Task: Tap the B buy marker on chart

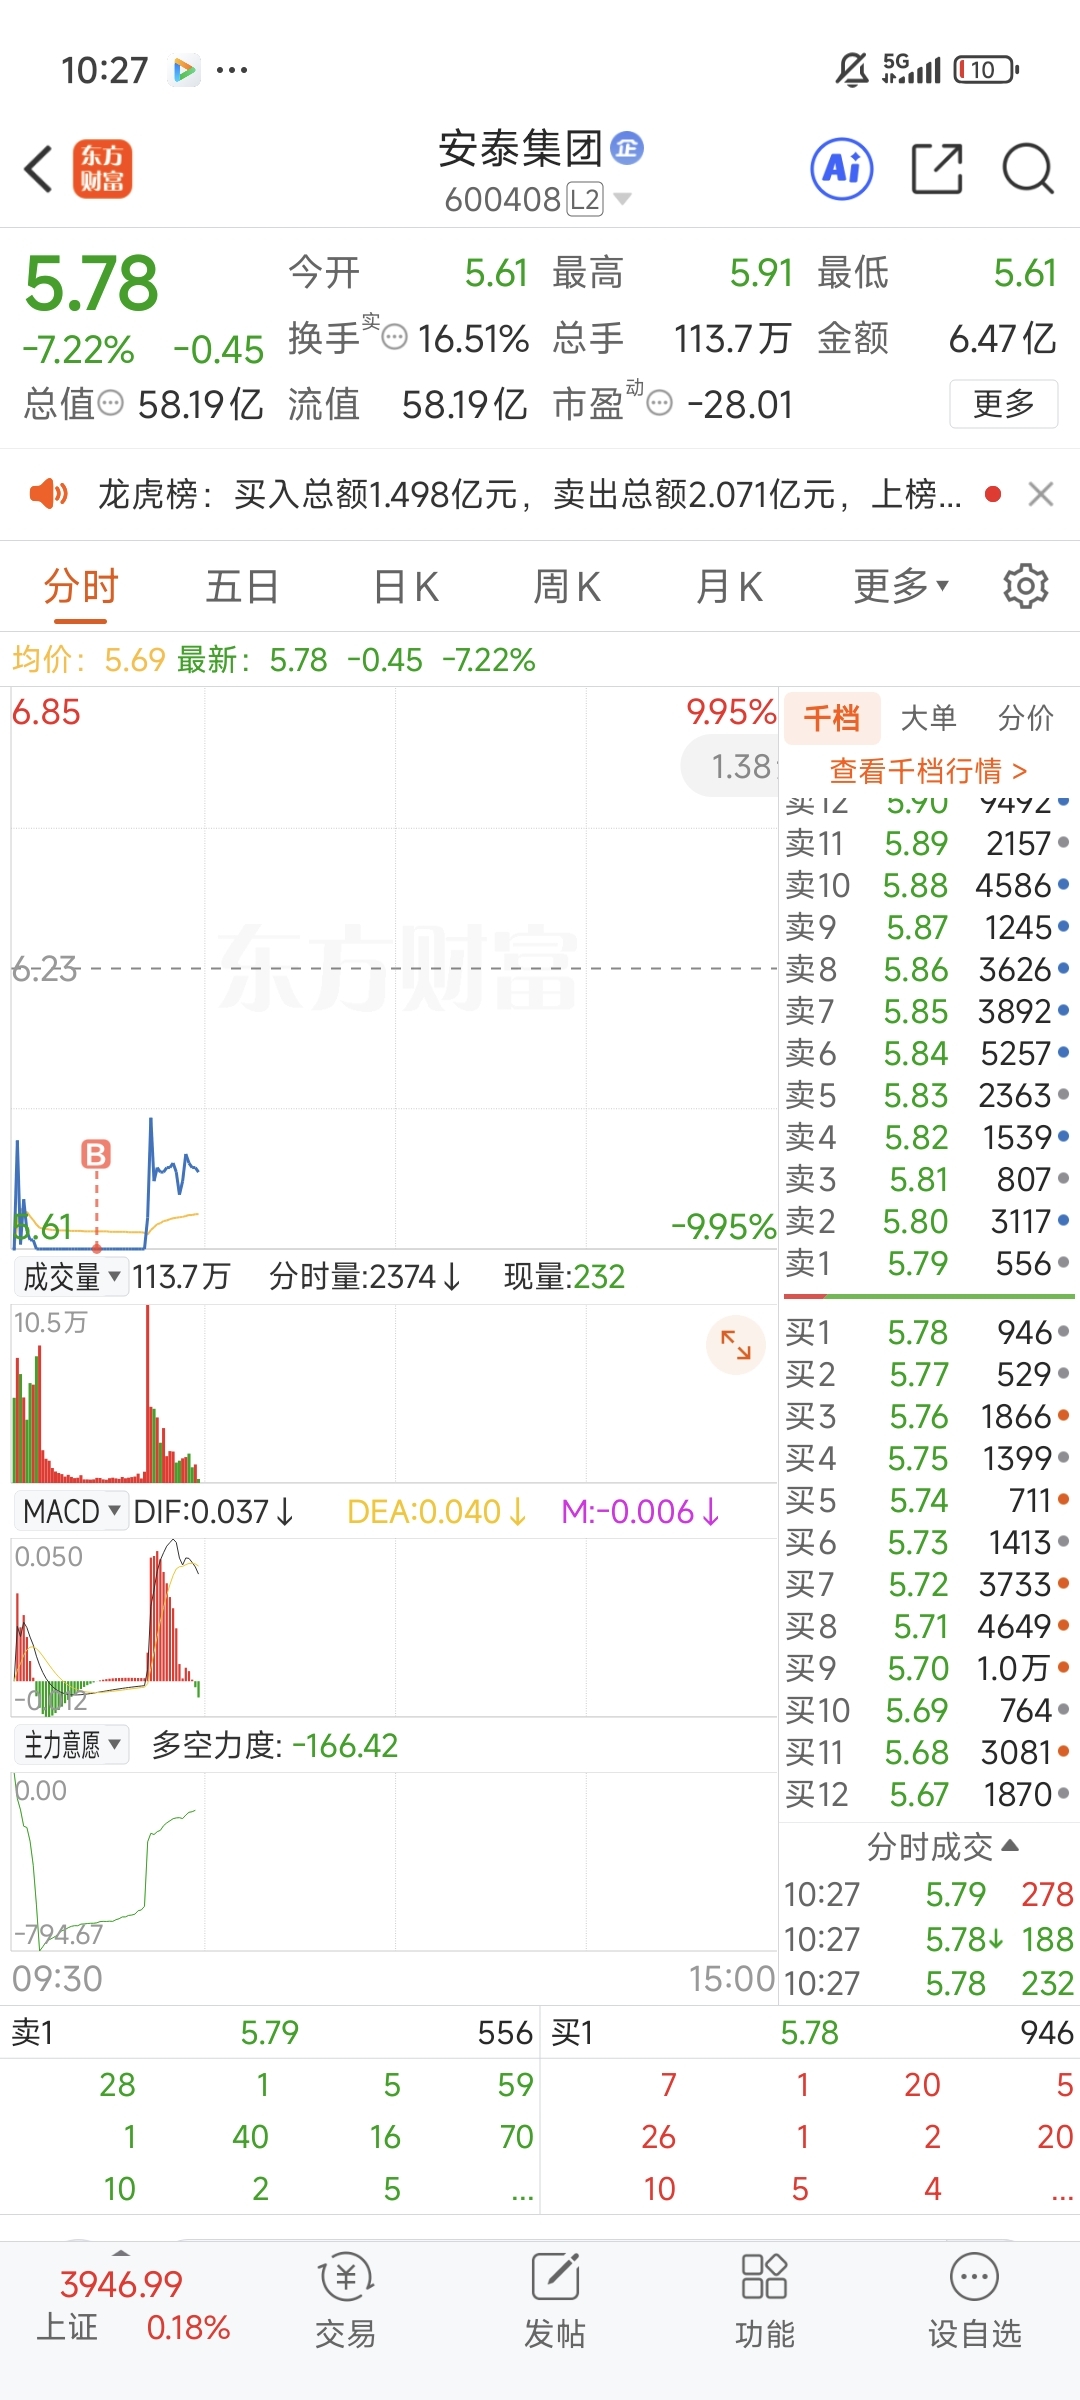Action: tap(96, 1155)
